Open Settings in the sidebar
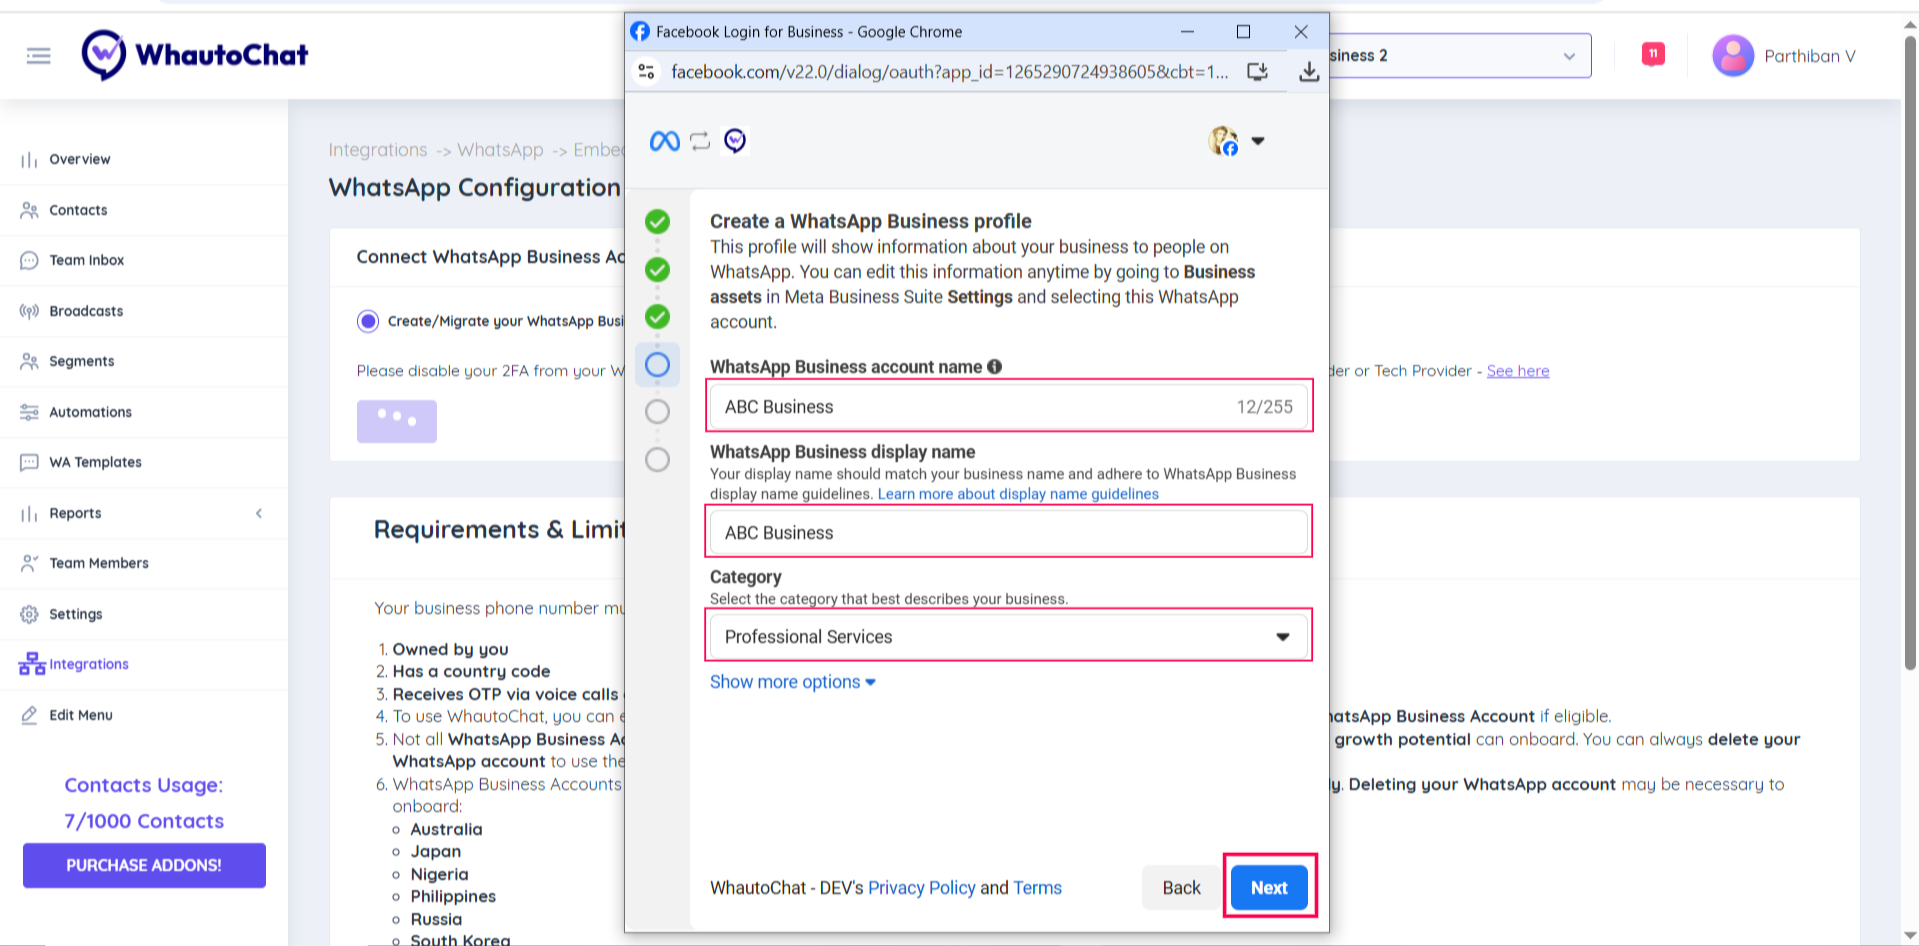 click(76, 614)
